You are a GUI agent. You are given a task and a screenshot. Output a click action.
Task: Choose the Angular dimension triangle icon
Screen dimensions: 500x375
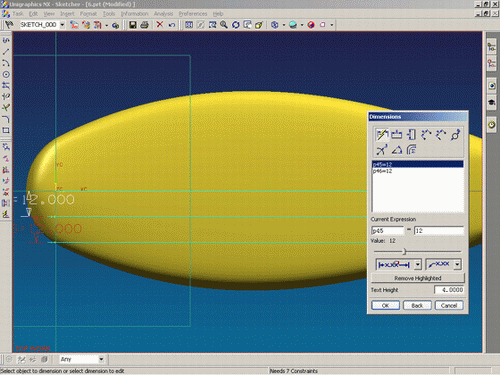[397, 150]
